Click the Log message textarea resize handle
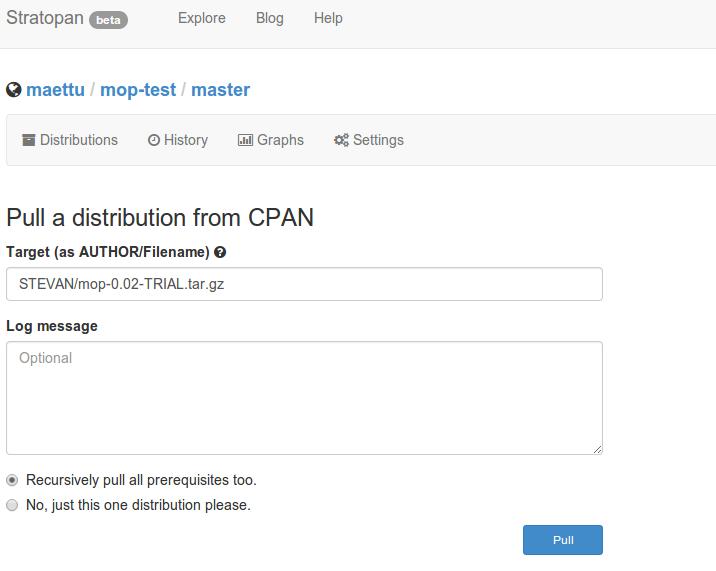Screen dimensions: 716x571 click(x=597, y=449)
